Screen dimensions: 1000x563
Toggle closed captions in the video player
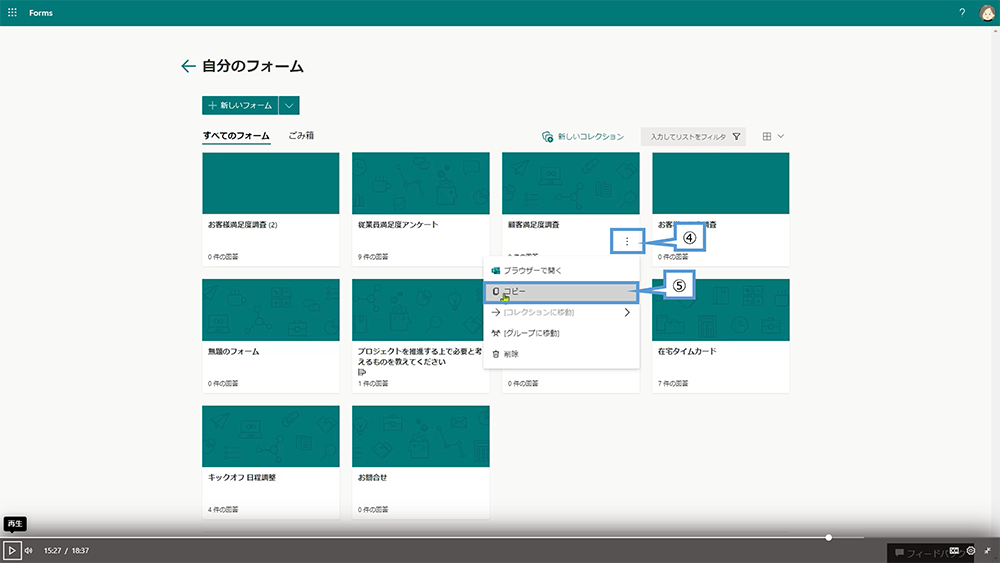(x=954, y=550)
